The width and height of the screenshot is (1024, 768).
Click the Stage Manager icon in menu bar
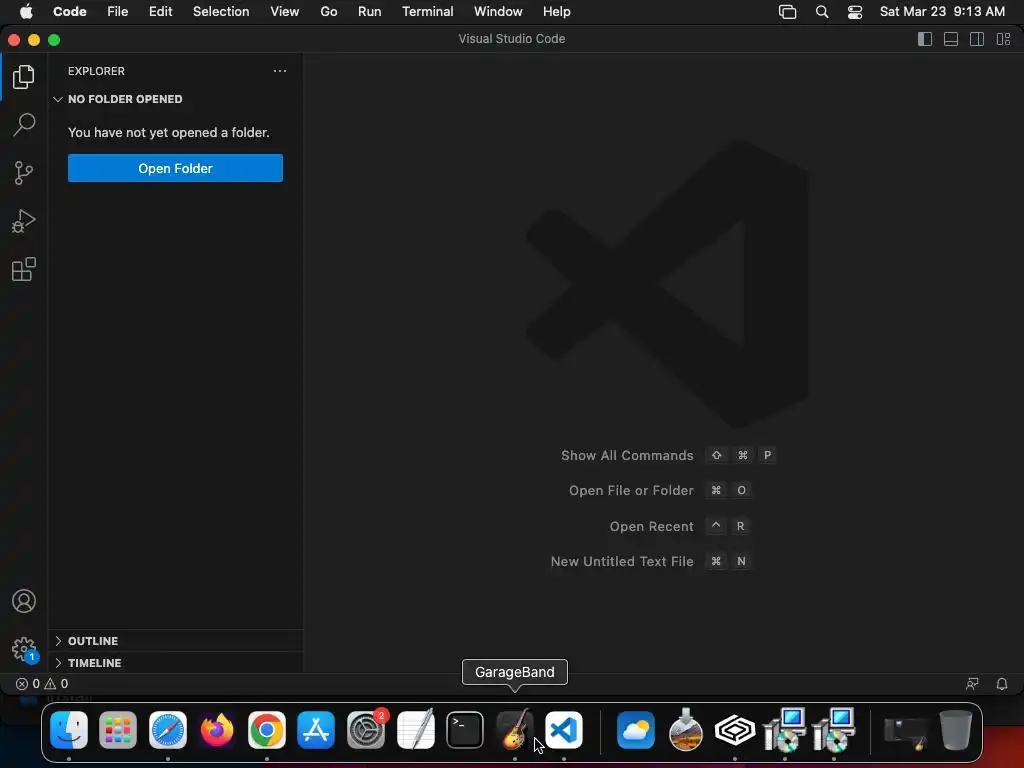click(x=788, y=12)
